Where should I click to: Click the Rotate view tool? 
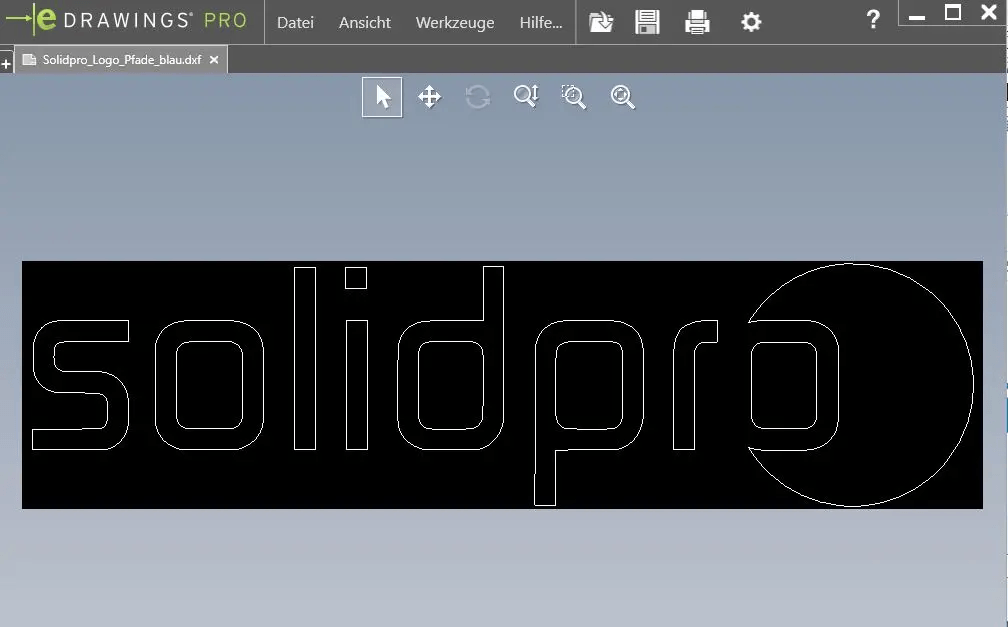click(477, 97)
